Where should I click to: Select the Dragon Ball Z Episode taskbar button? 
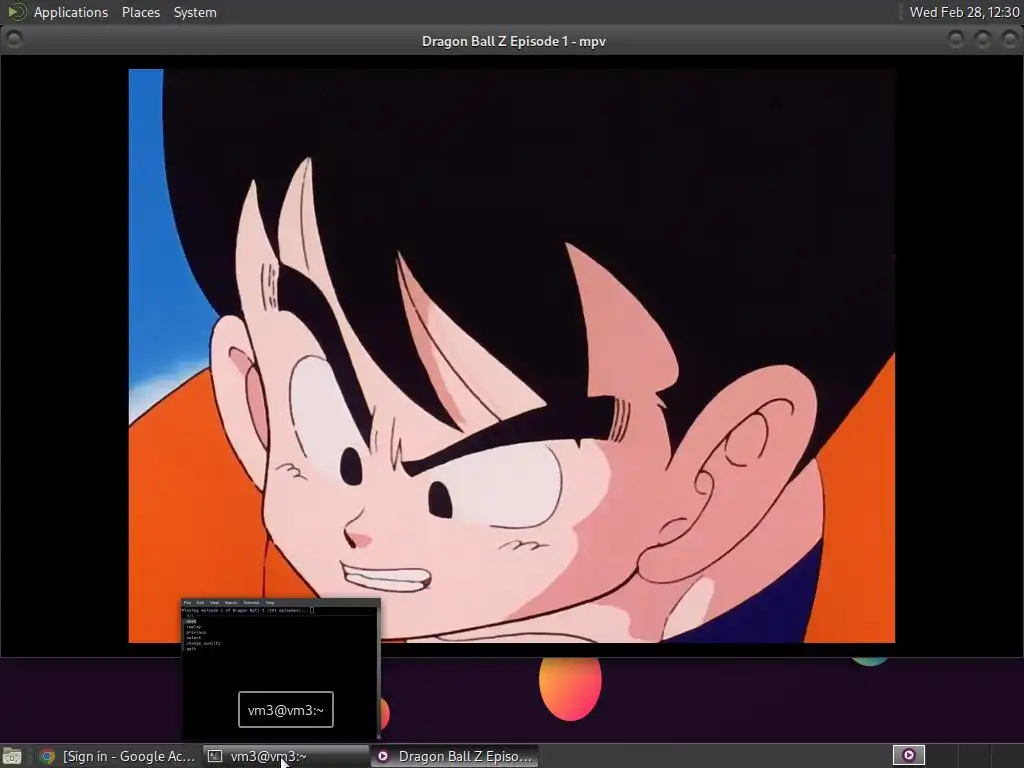(455, 756)
